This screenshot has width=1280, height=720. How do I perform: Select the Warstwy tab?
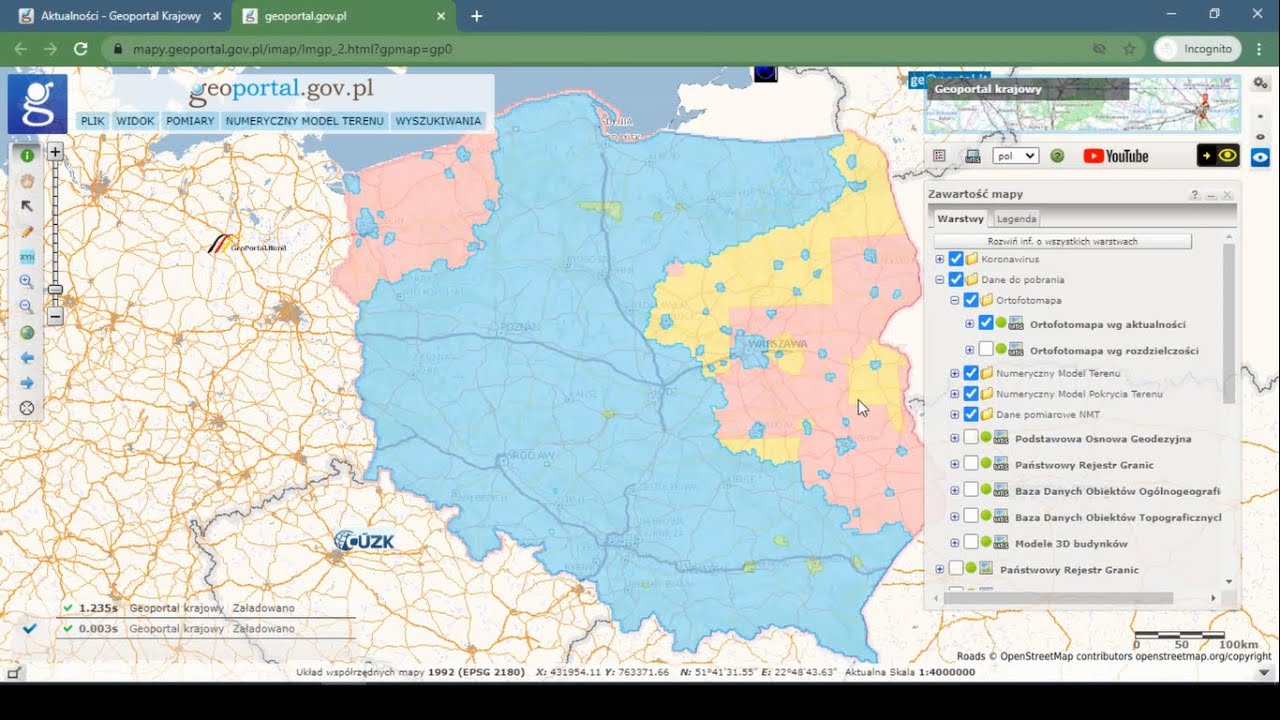pyautogui.click(x=960, y=218)
